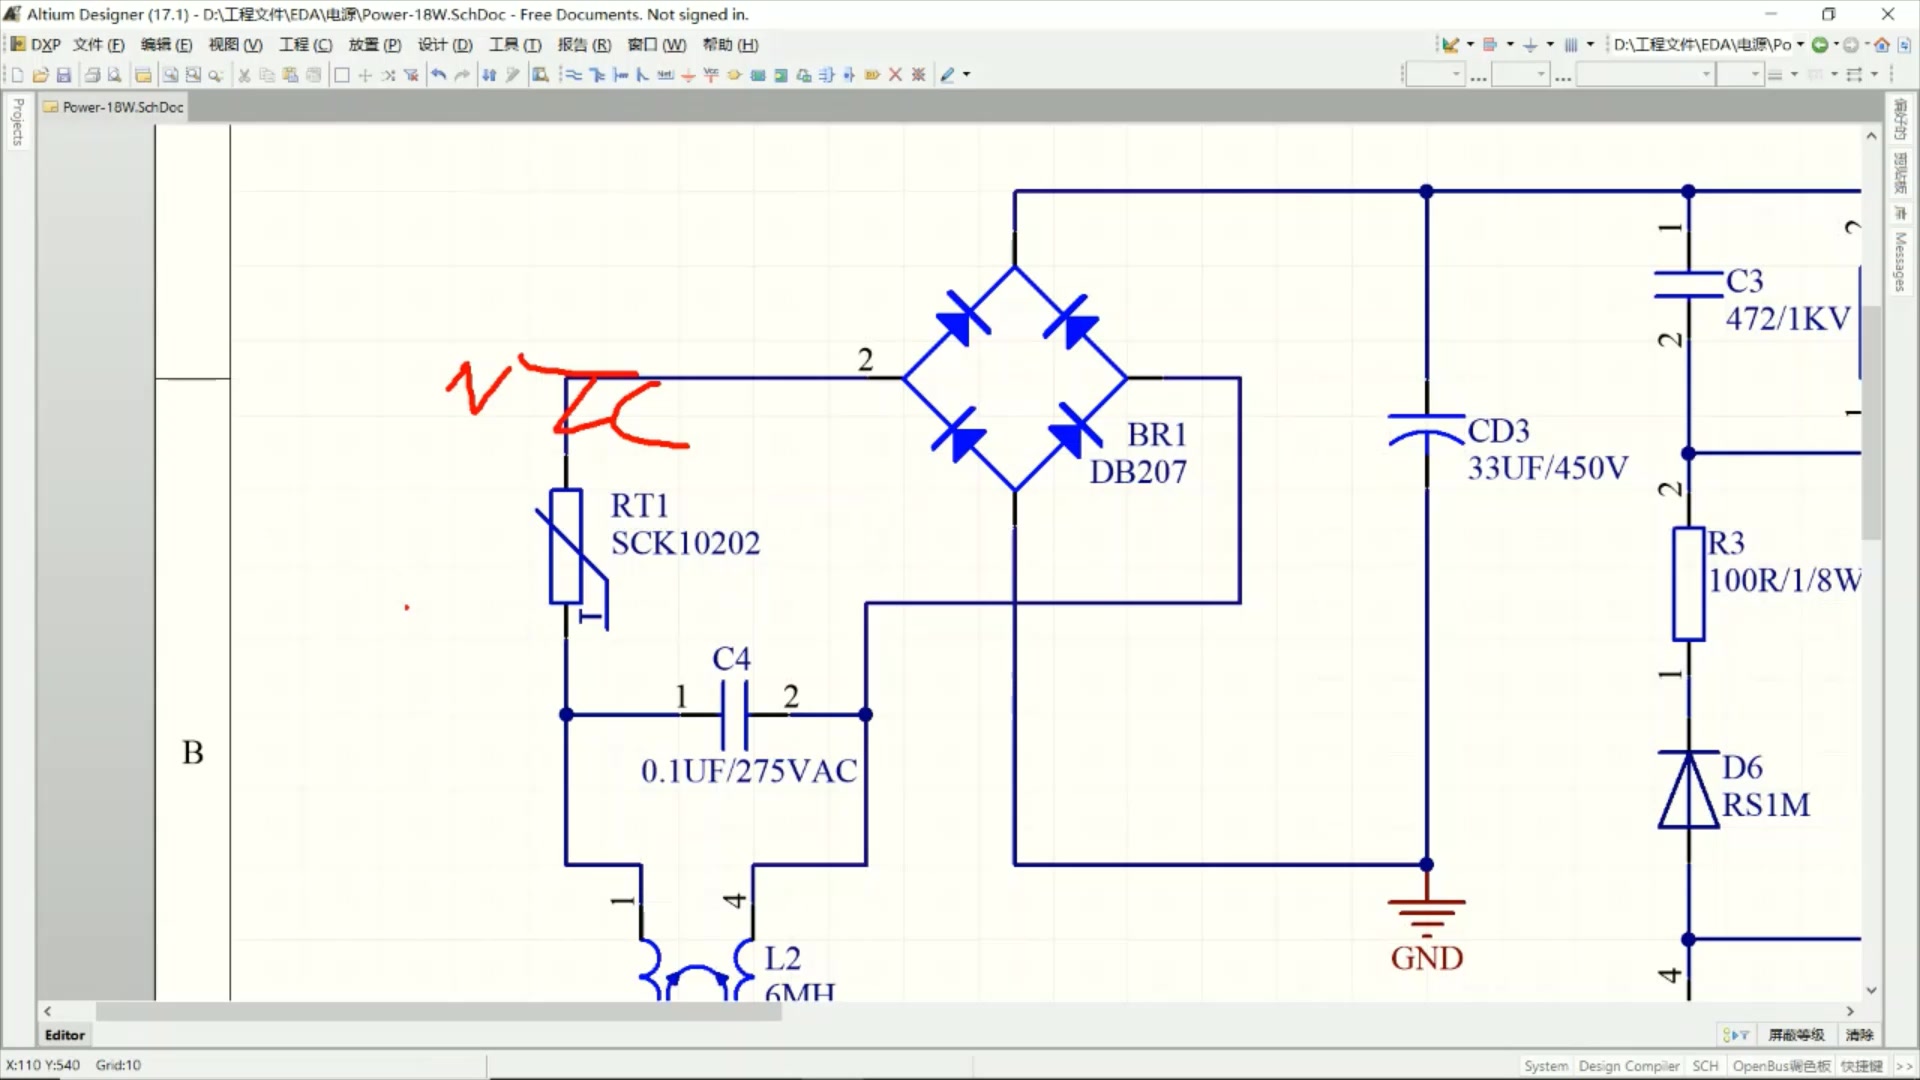The image size is (1920, 1080).
Task: Place a GND power port
Action: pyautogui.click(x=688, y=75)
